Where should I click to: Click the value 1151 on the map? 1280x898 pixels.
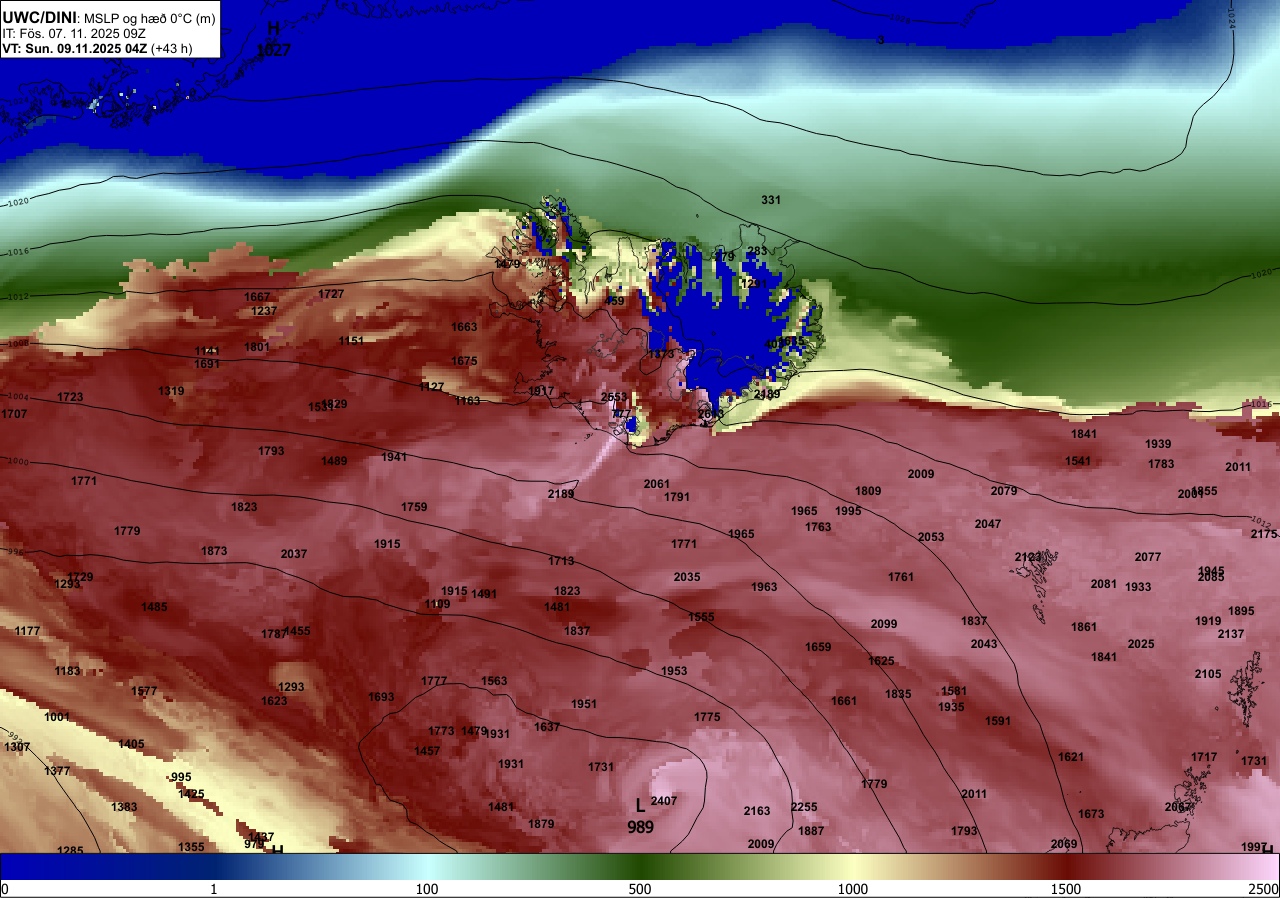(351, 341)
